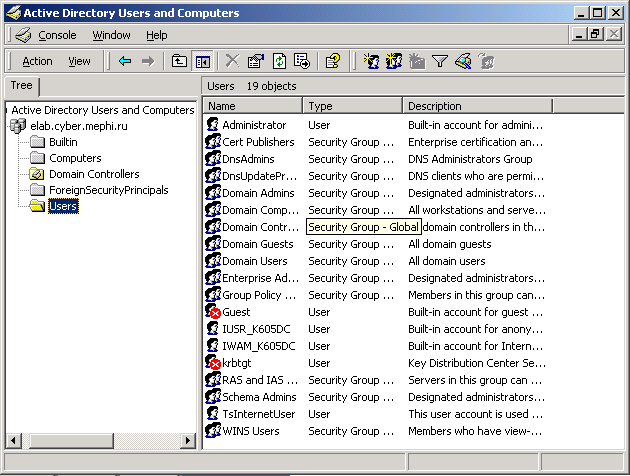Select the DnsUpdatePr... group entry
This screenshot has height=476, width=630.
pos(260,176)
